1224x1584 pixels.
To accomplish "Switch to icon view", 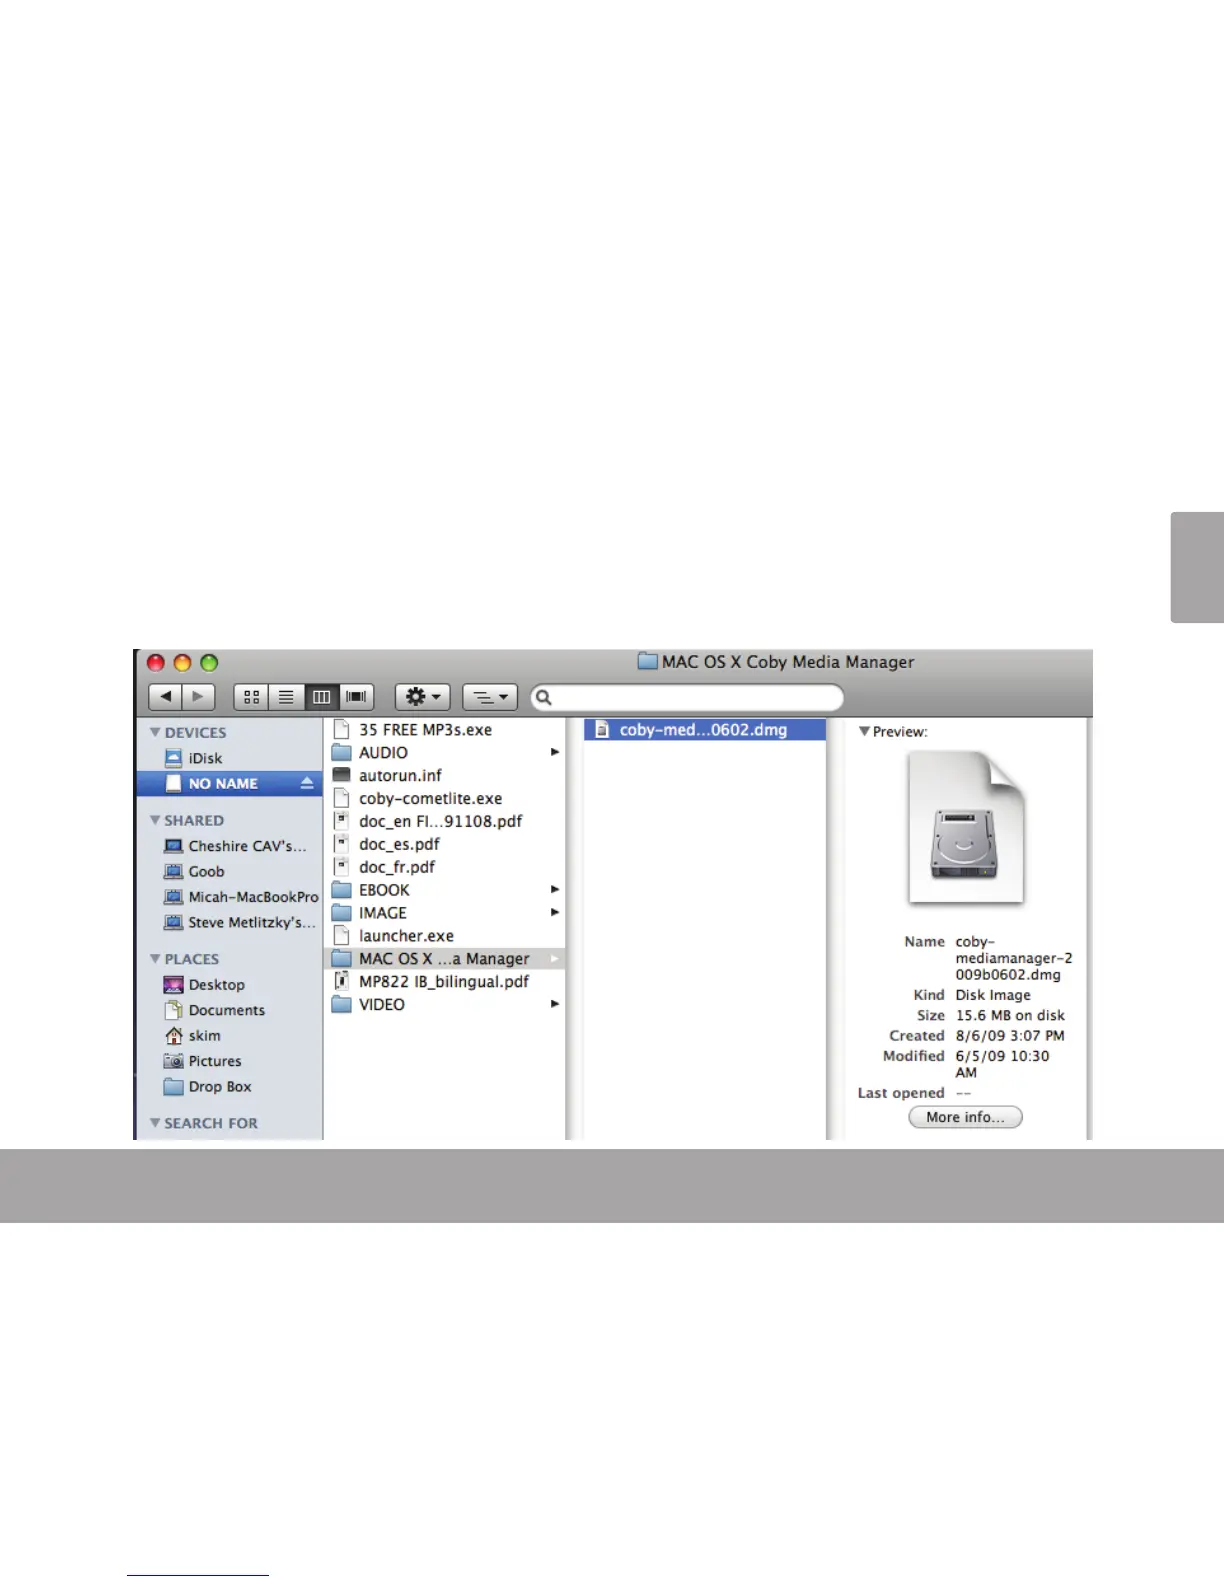I will (251, 697).
